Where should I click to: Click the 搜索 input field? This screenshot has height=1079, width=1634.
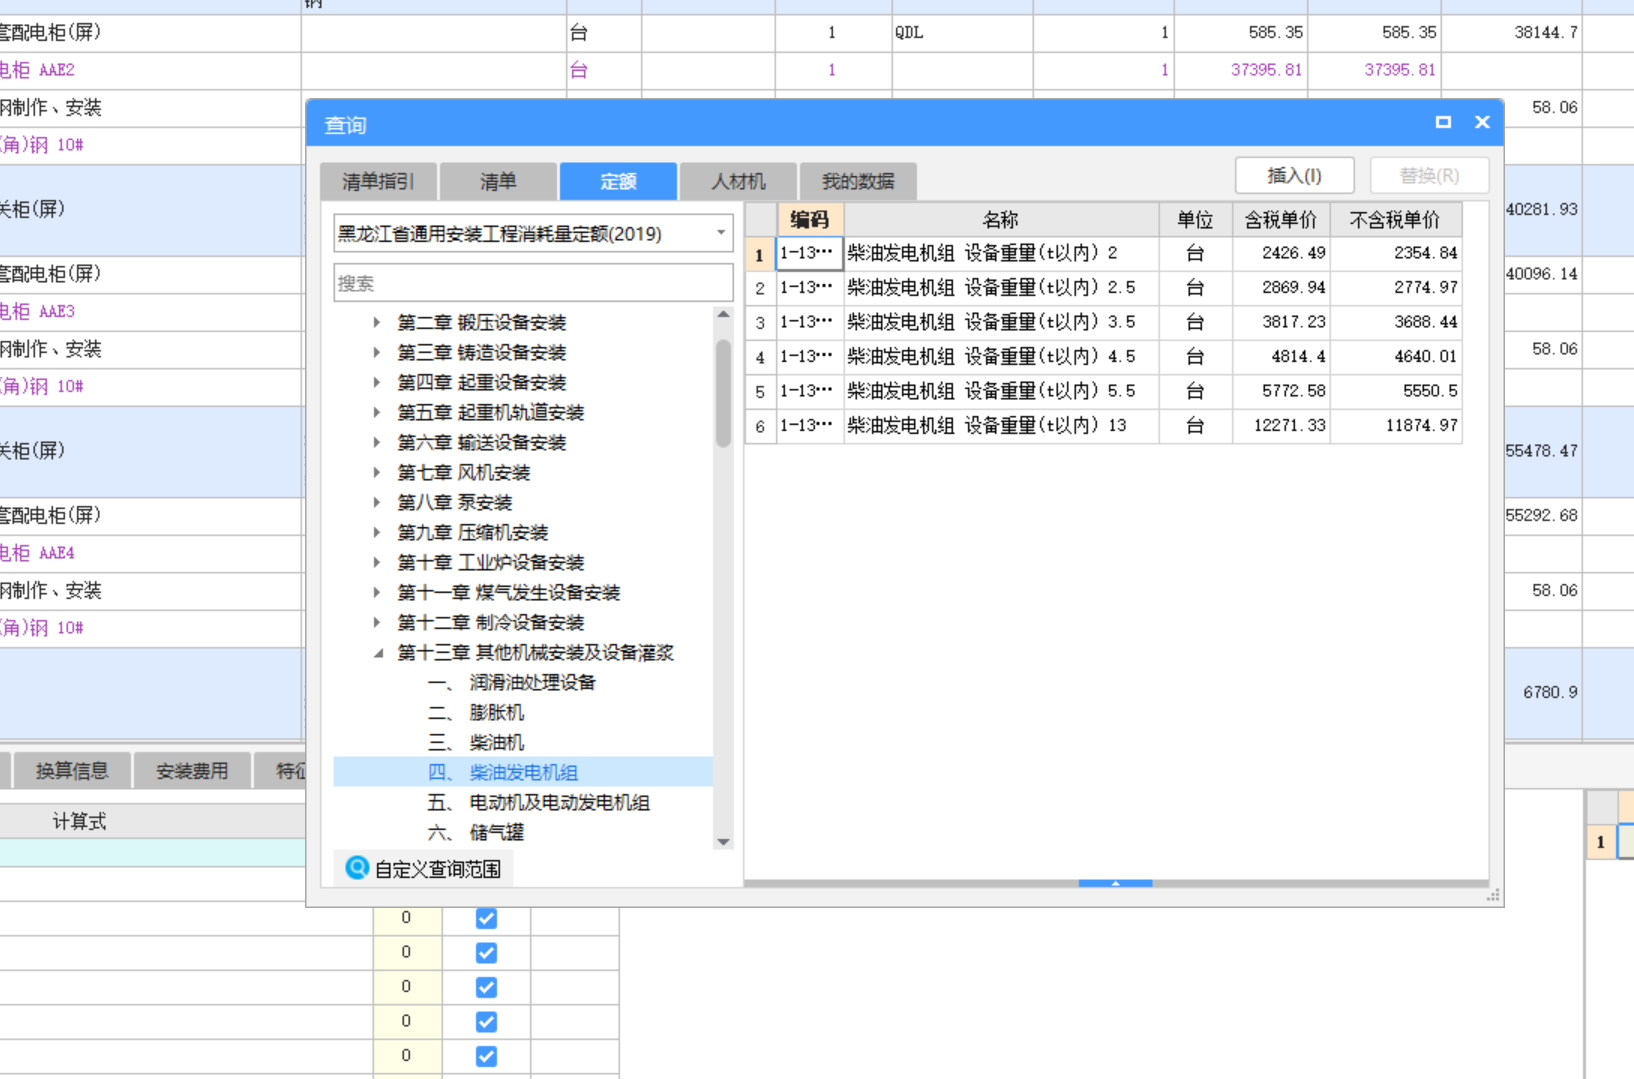[533, 283]
